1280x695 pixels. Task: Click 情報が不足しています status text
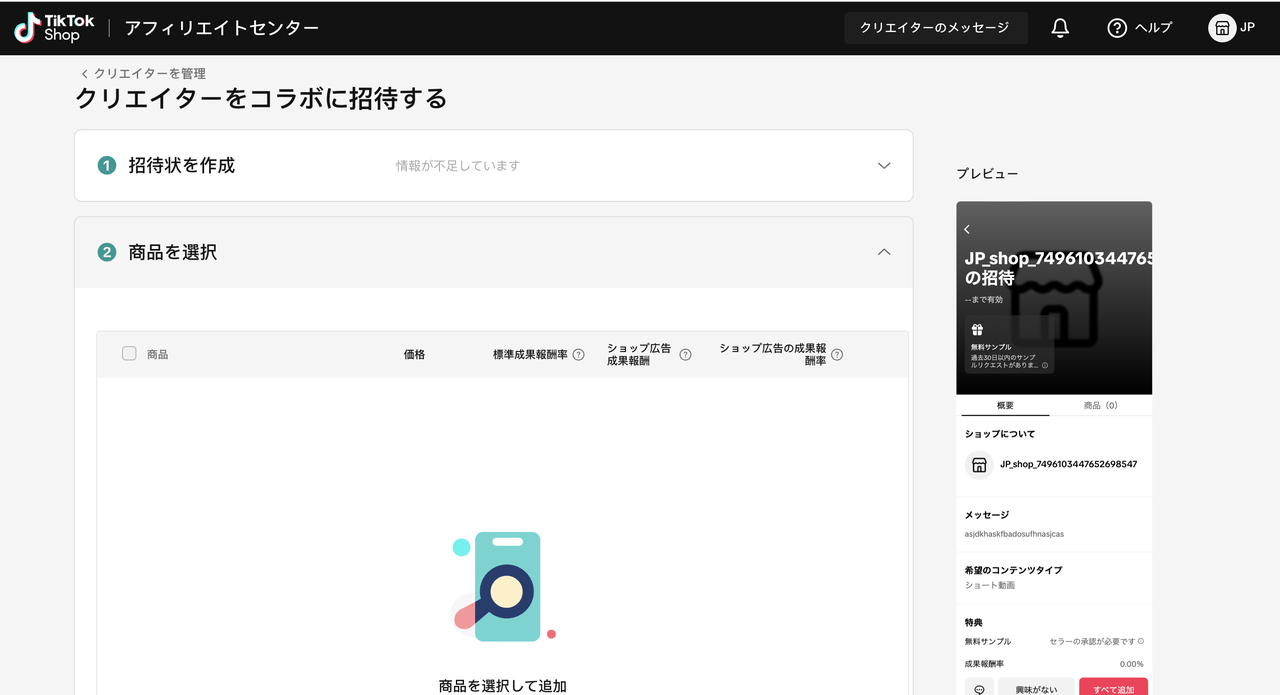(458, 166)
